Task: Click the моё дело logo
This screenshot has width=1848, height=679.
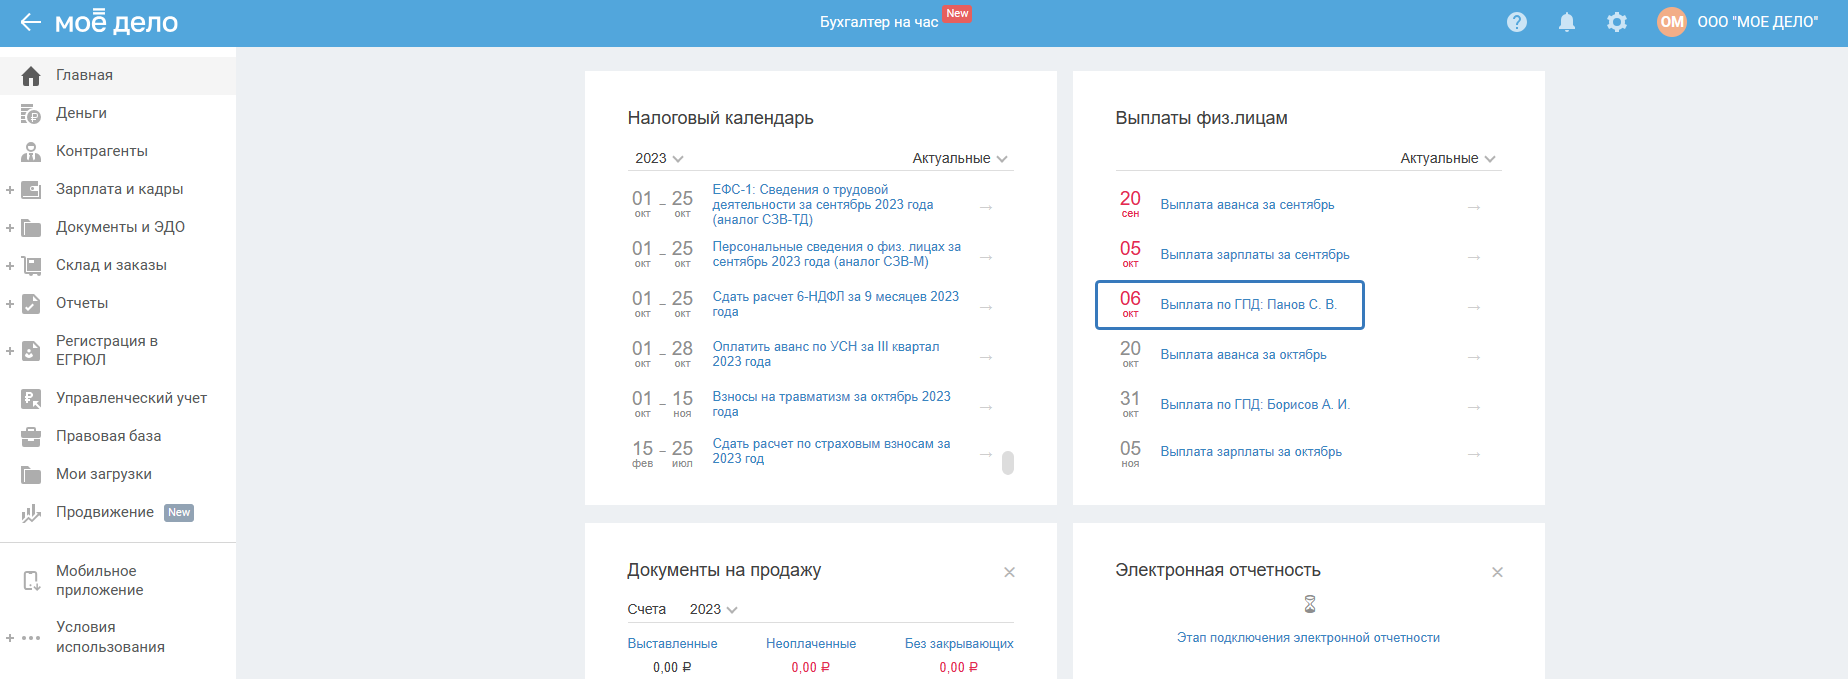Action: click(117, 22)
